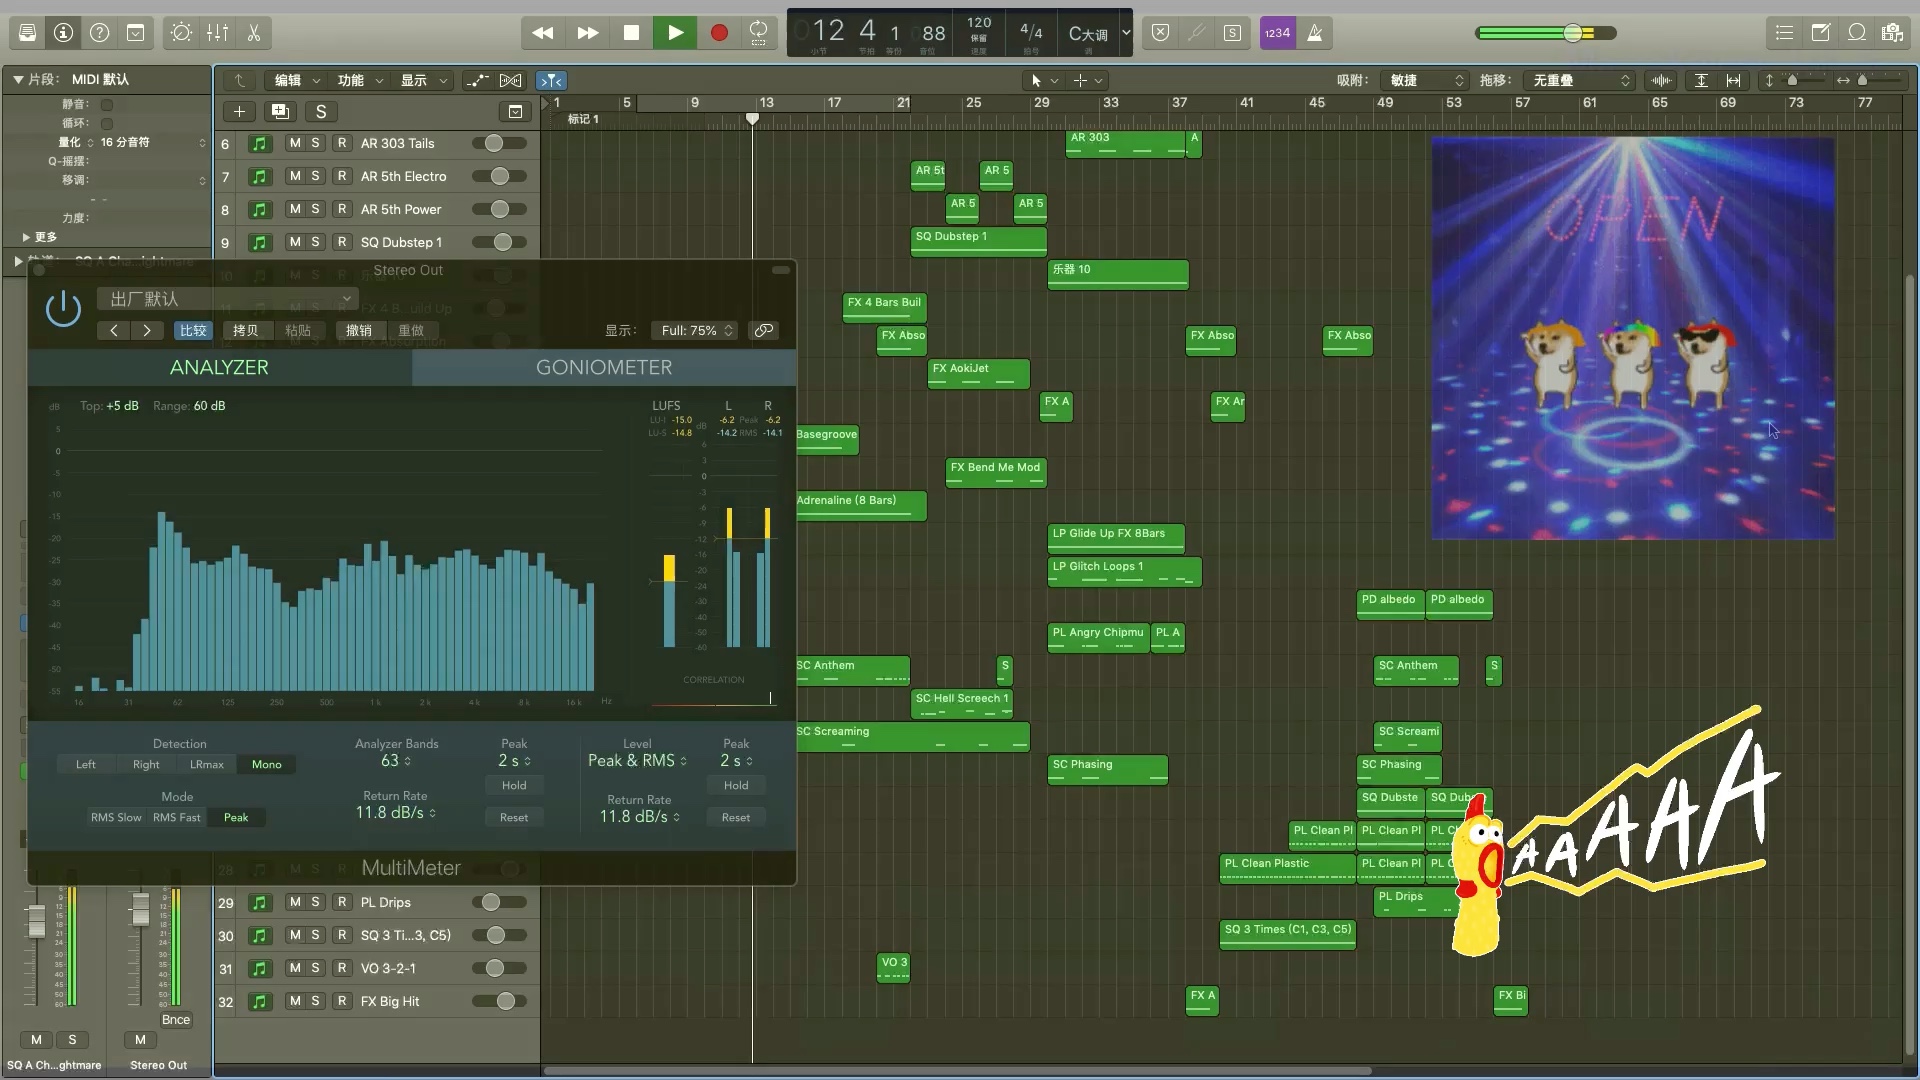Start playback with the green Play button
Viewport: 1920px width, 1080px height.
point(675,33)
